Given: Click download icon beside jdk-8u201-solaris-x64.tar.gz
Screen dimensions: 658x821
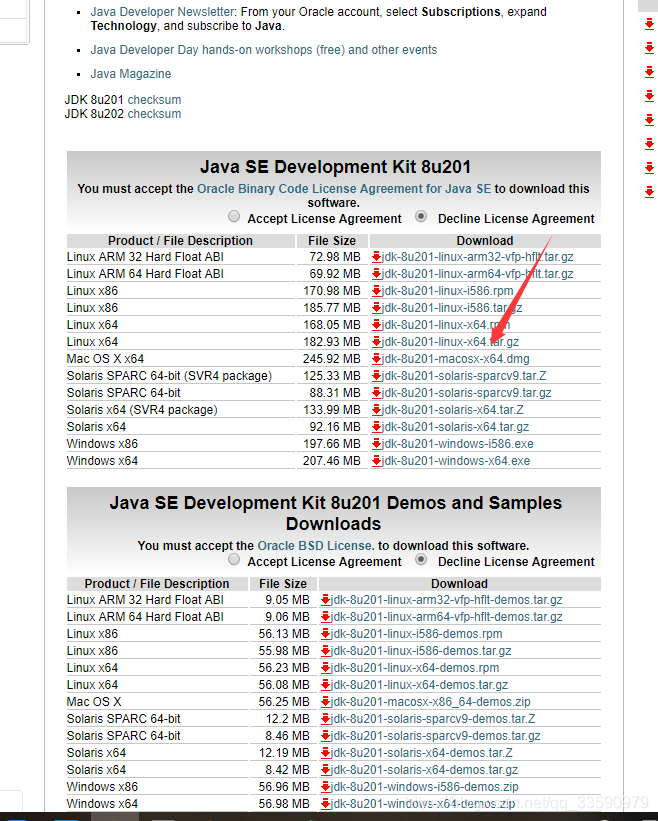Looking at the screenshot, I should pos(376,427).
